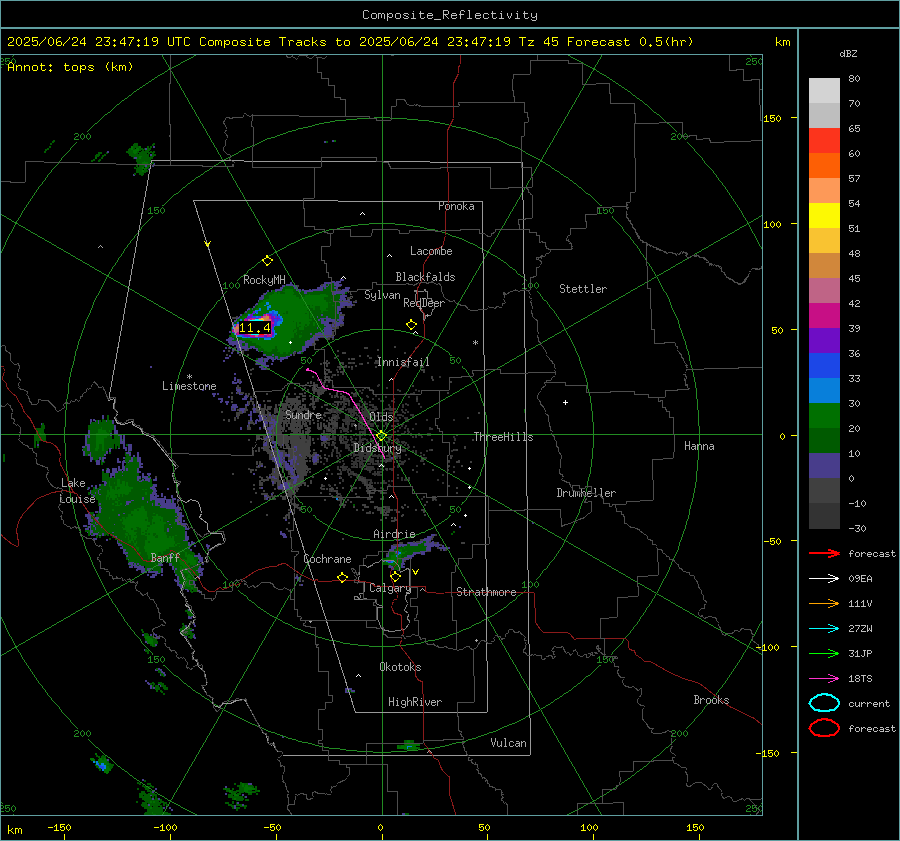Click the 'Annot: tops (km)' label
The width and height of the screenshot is (900, 841).
point(70,67)
